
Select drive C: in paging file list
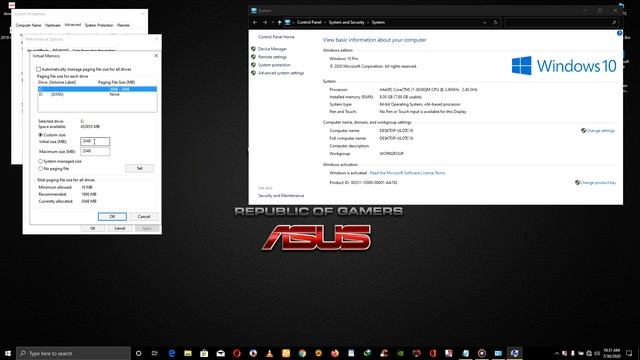pos(97,89)
